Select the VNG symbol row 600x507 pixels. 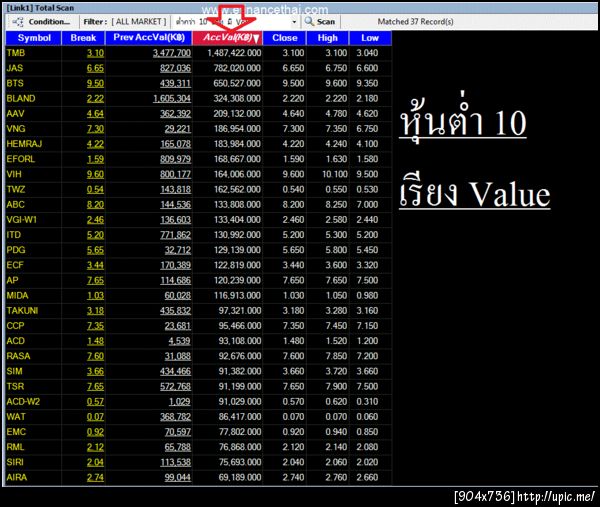(x=199, y=129)
